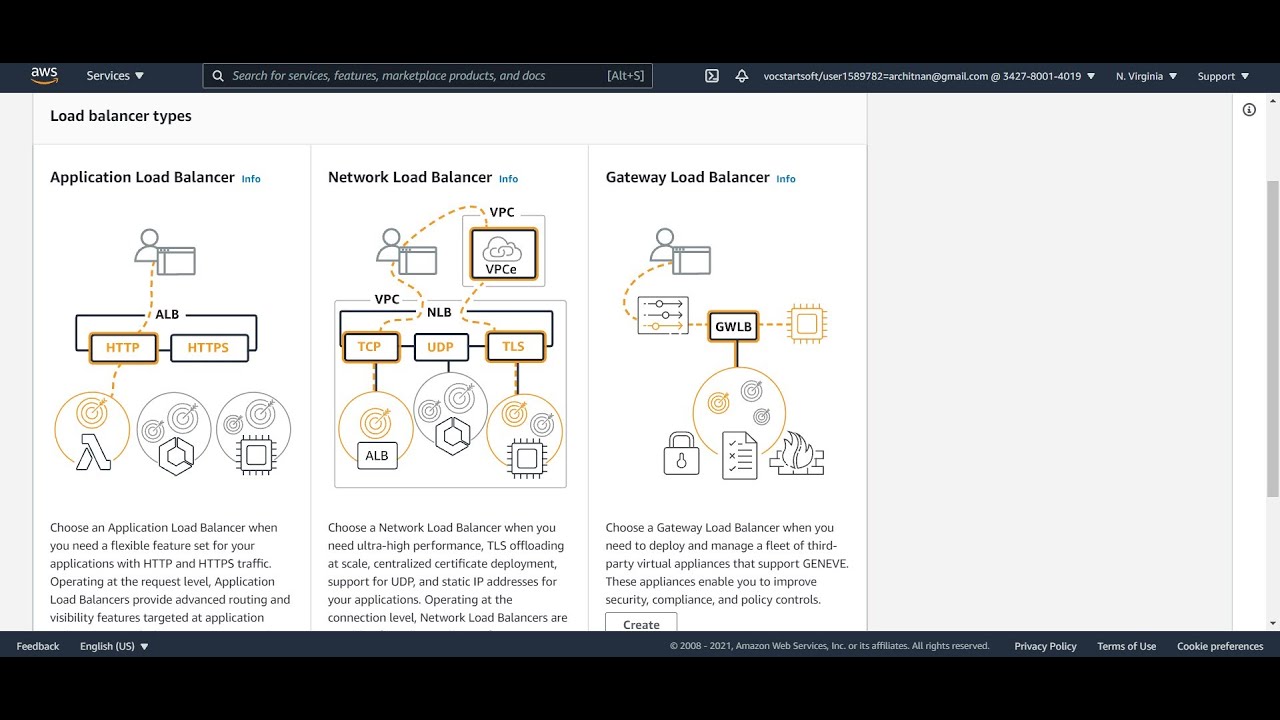The image size is (1280, 720).
Task: Open the Privacy Policy link
Action: click(1045, 646)
